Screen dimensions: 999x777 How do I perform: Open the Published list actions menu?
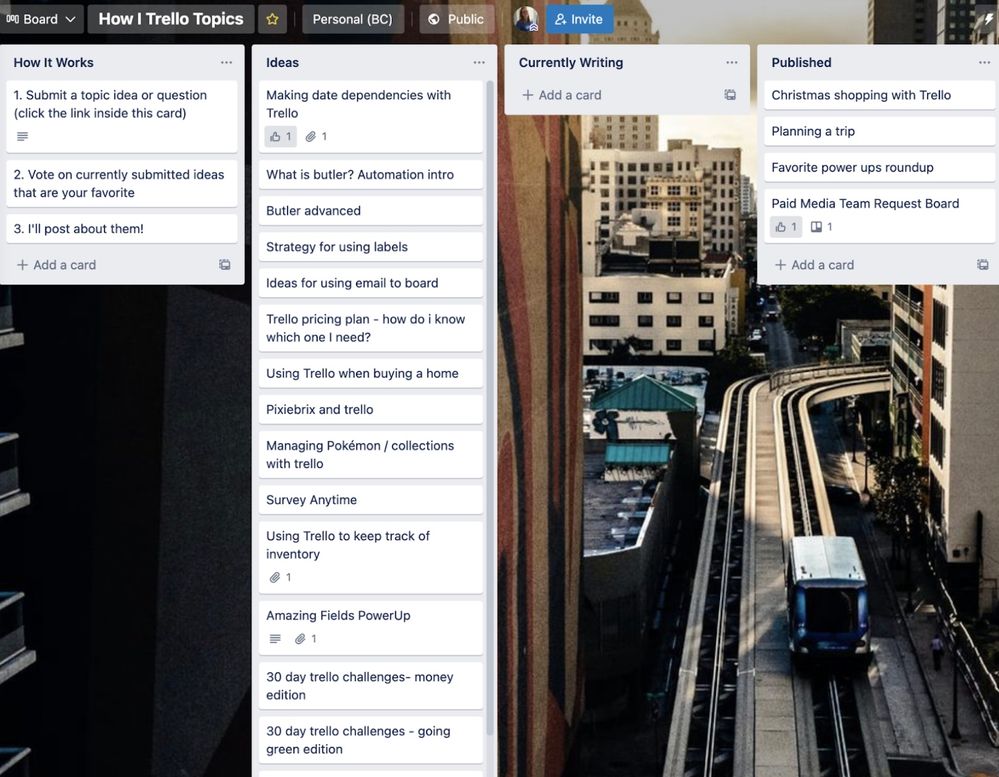985,61
